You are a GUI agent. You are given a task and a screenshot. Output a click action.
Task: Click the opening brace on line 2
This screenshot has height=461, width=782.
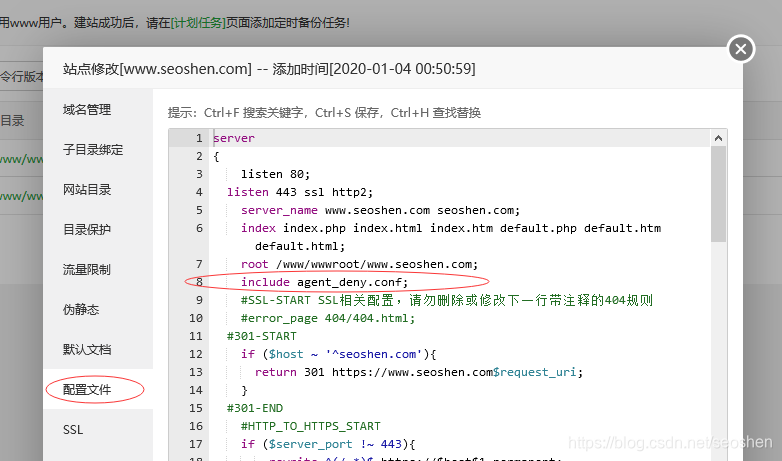pyautogui.click(x=216, y=156)
